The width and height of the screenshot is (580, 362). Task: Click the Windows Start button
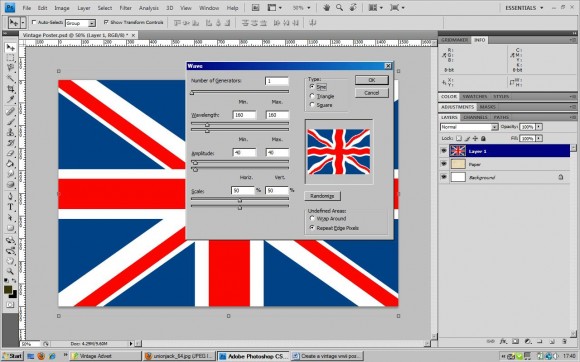tap(12, 356)
